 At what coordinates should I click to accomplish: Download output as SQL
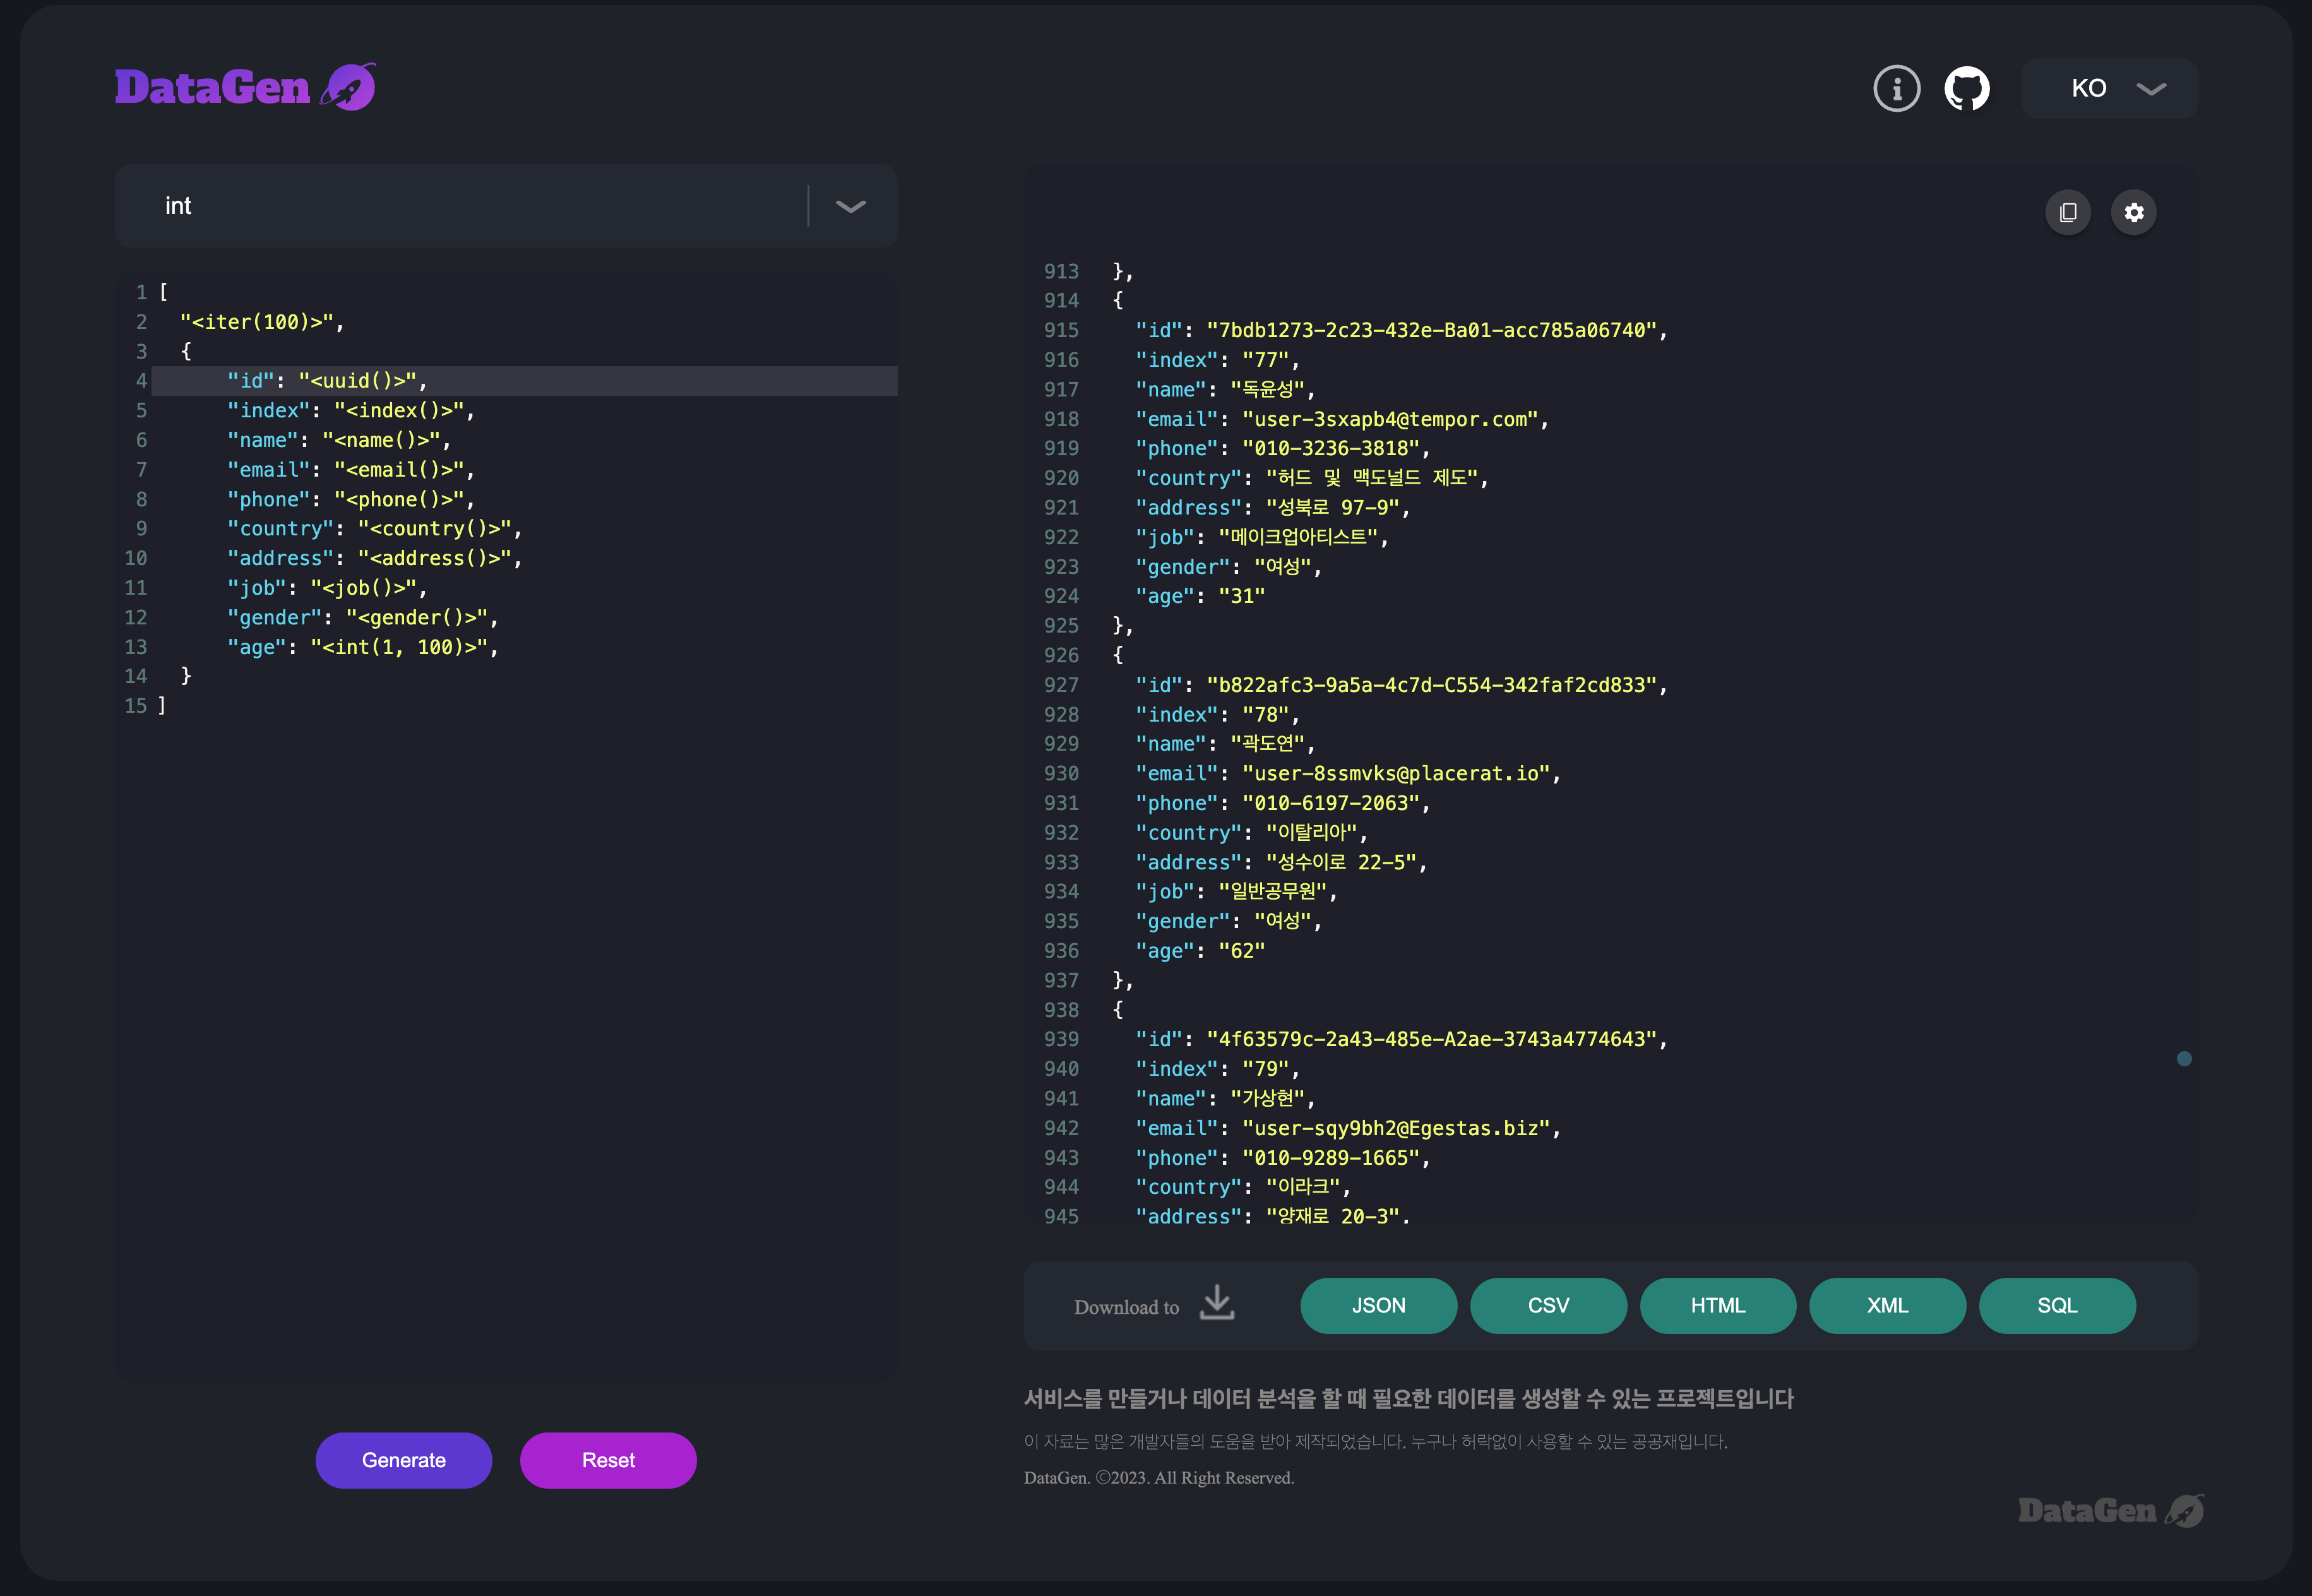tap(2057, 1305)
